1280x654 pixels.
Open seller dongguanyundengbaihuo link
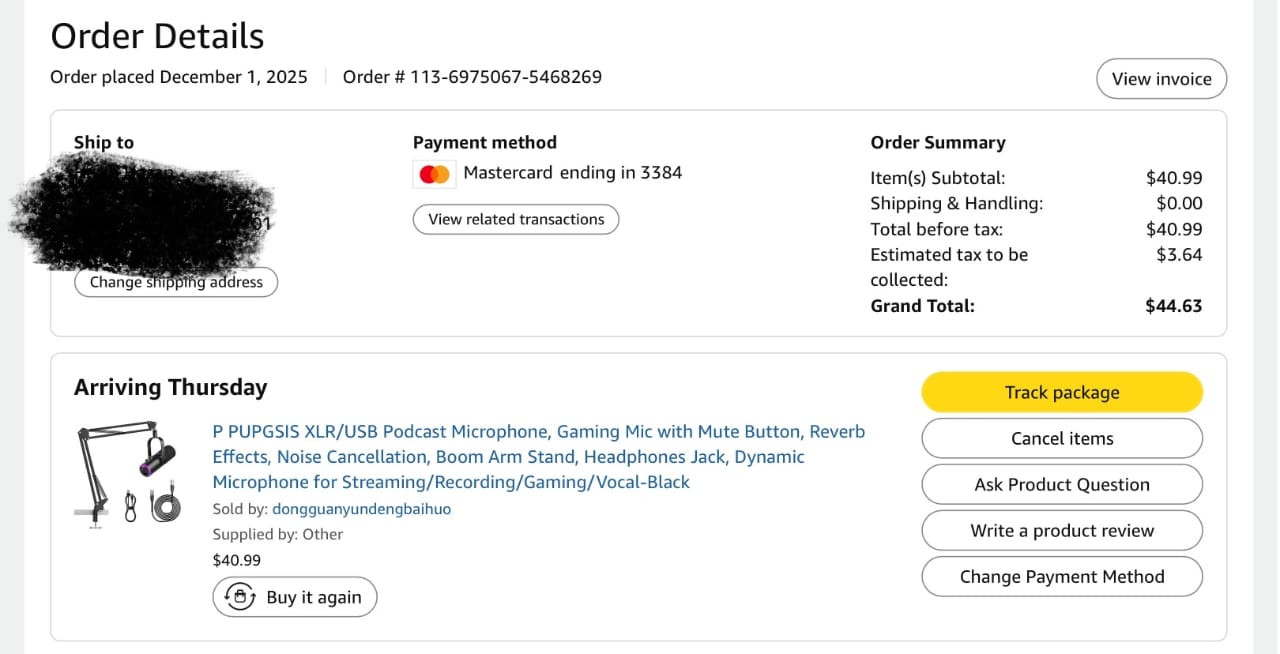361,509
